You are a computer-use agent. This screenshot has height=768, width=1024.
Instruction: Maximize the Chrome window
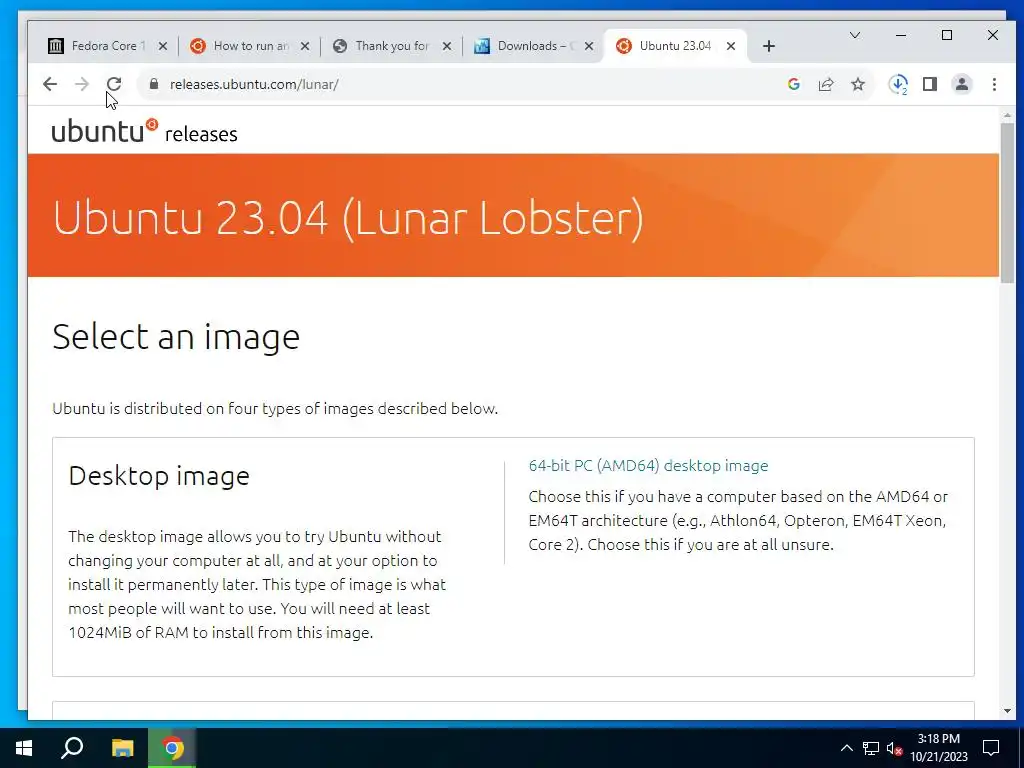click(x=947, y=35)
